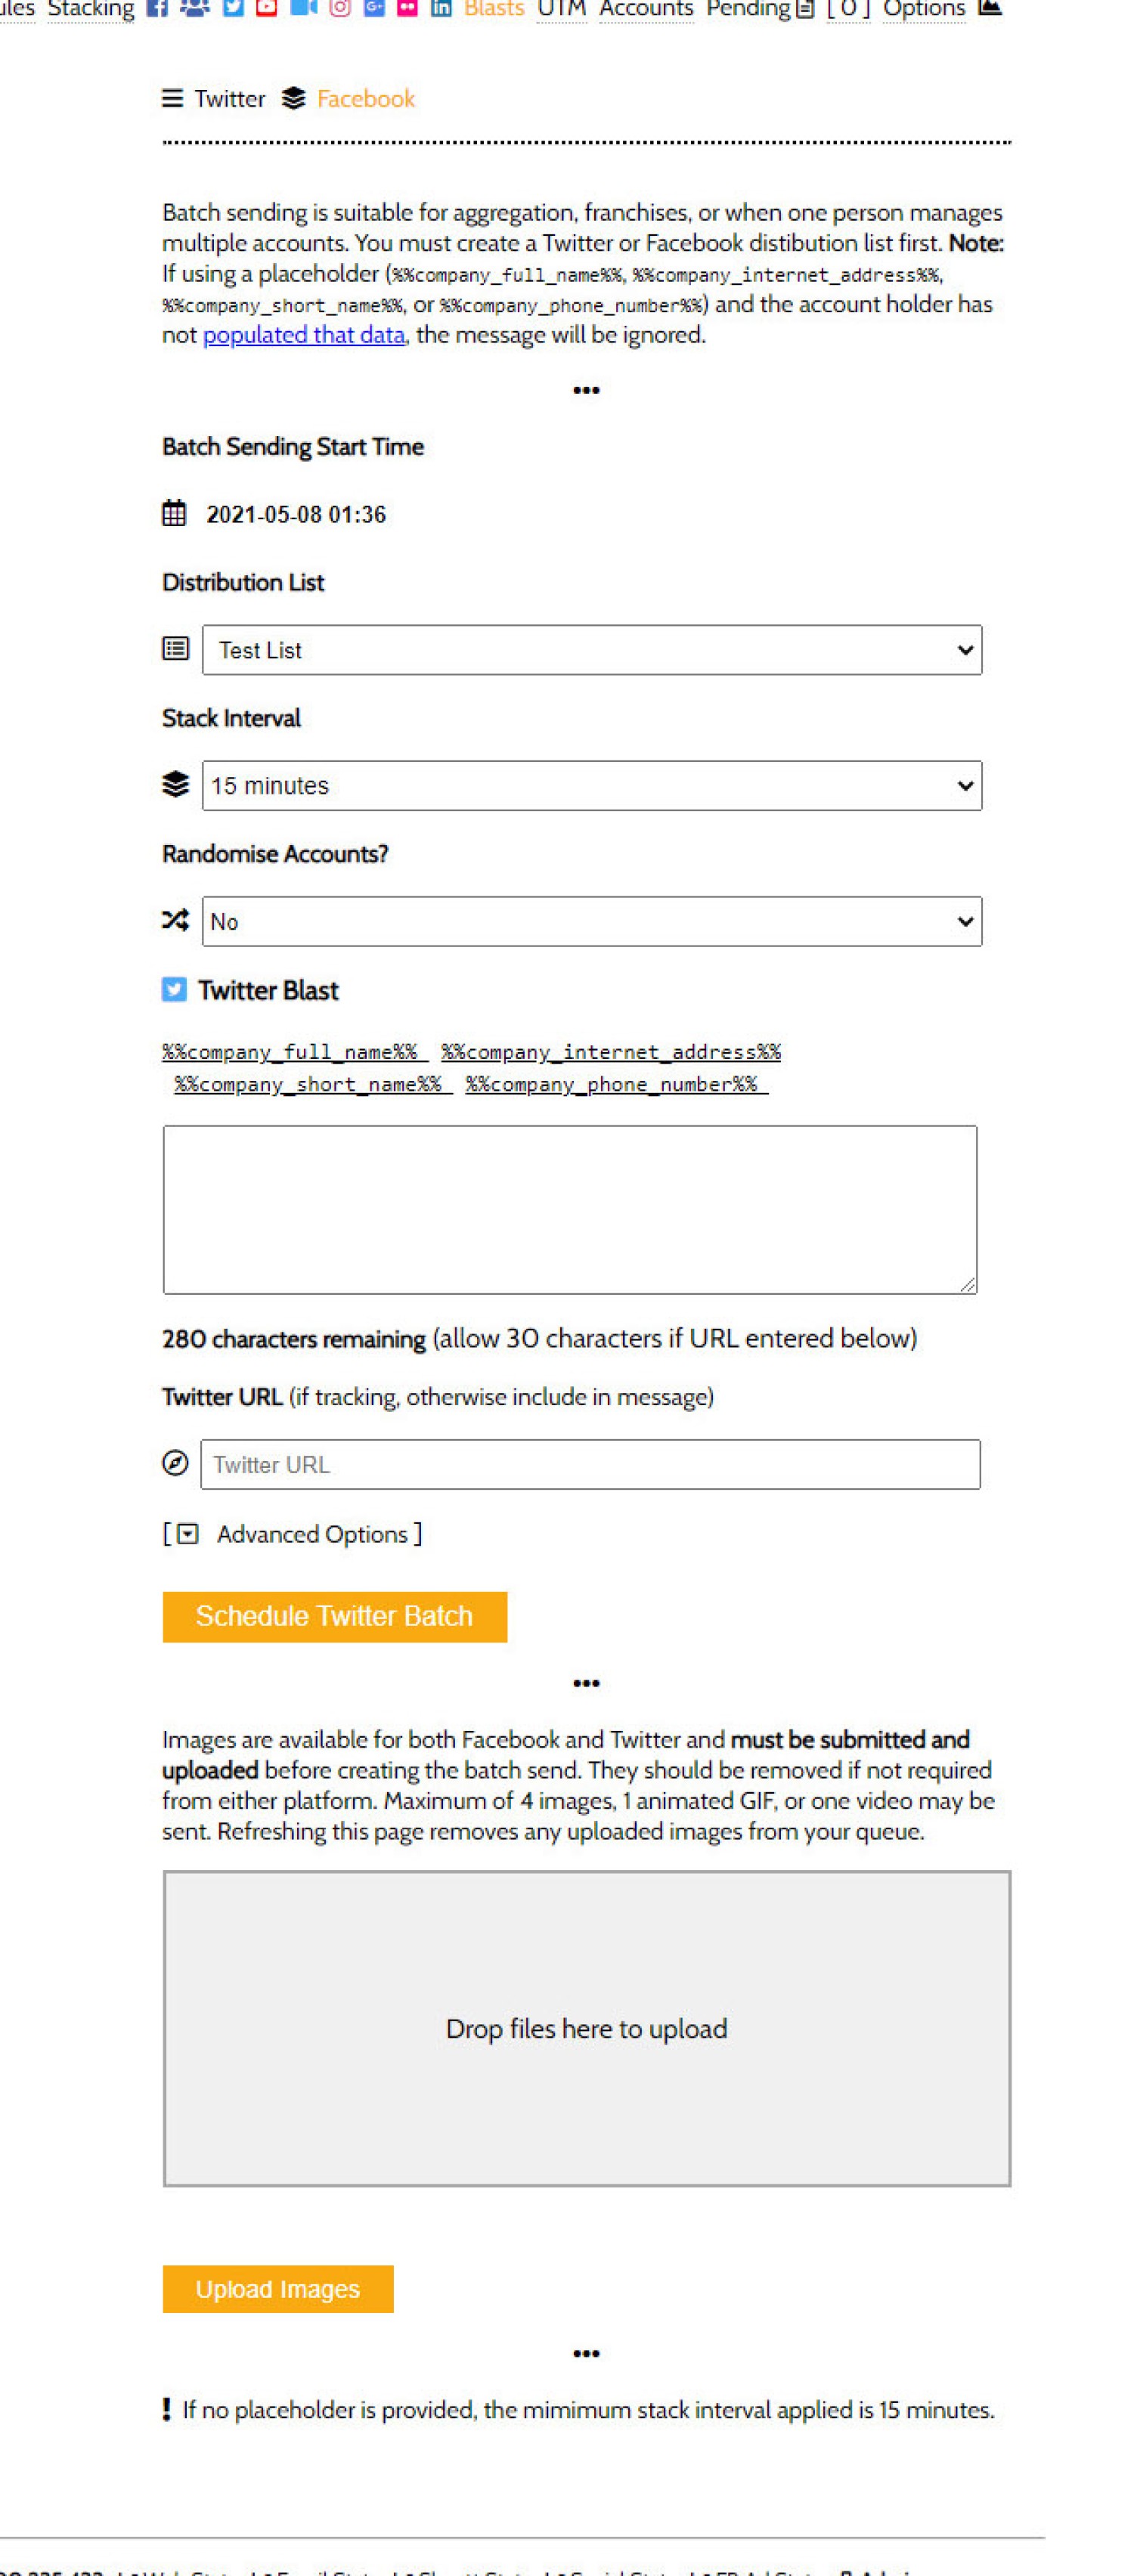Click the Flickr icon in top bar
The width and height of the screenshot is (1134, 2576).
pyautogui.click(x=408, y=8)
